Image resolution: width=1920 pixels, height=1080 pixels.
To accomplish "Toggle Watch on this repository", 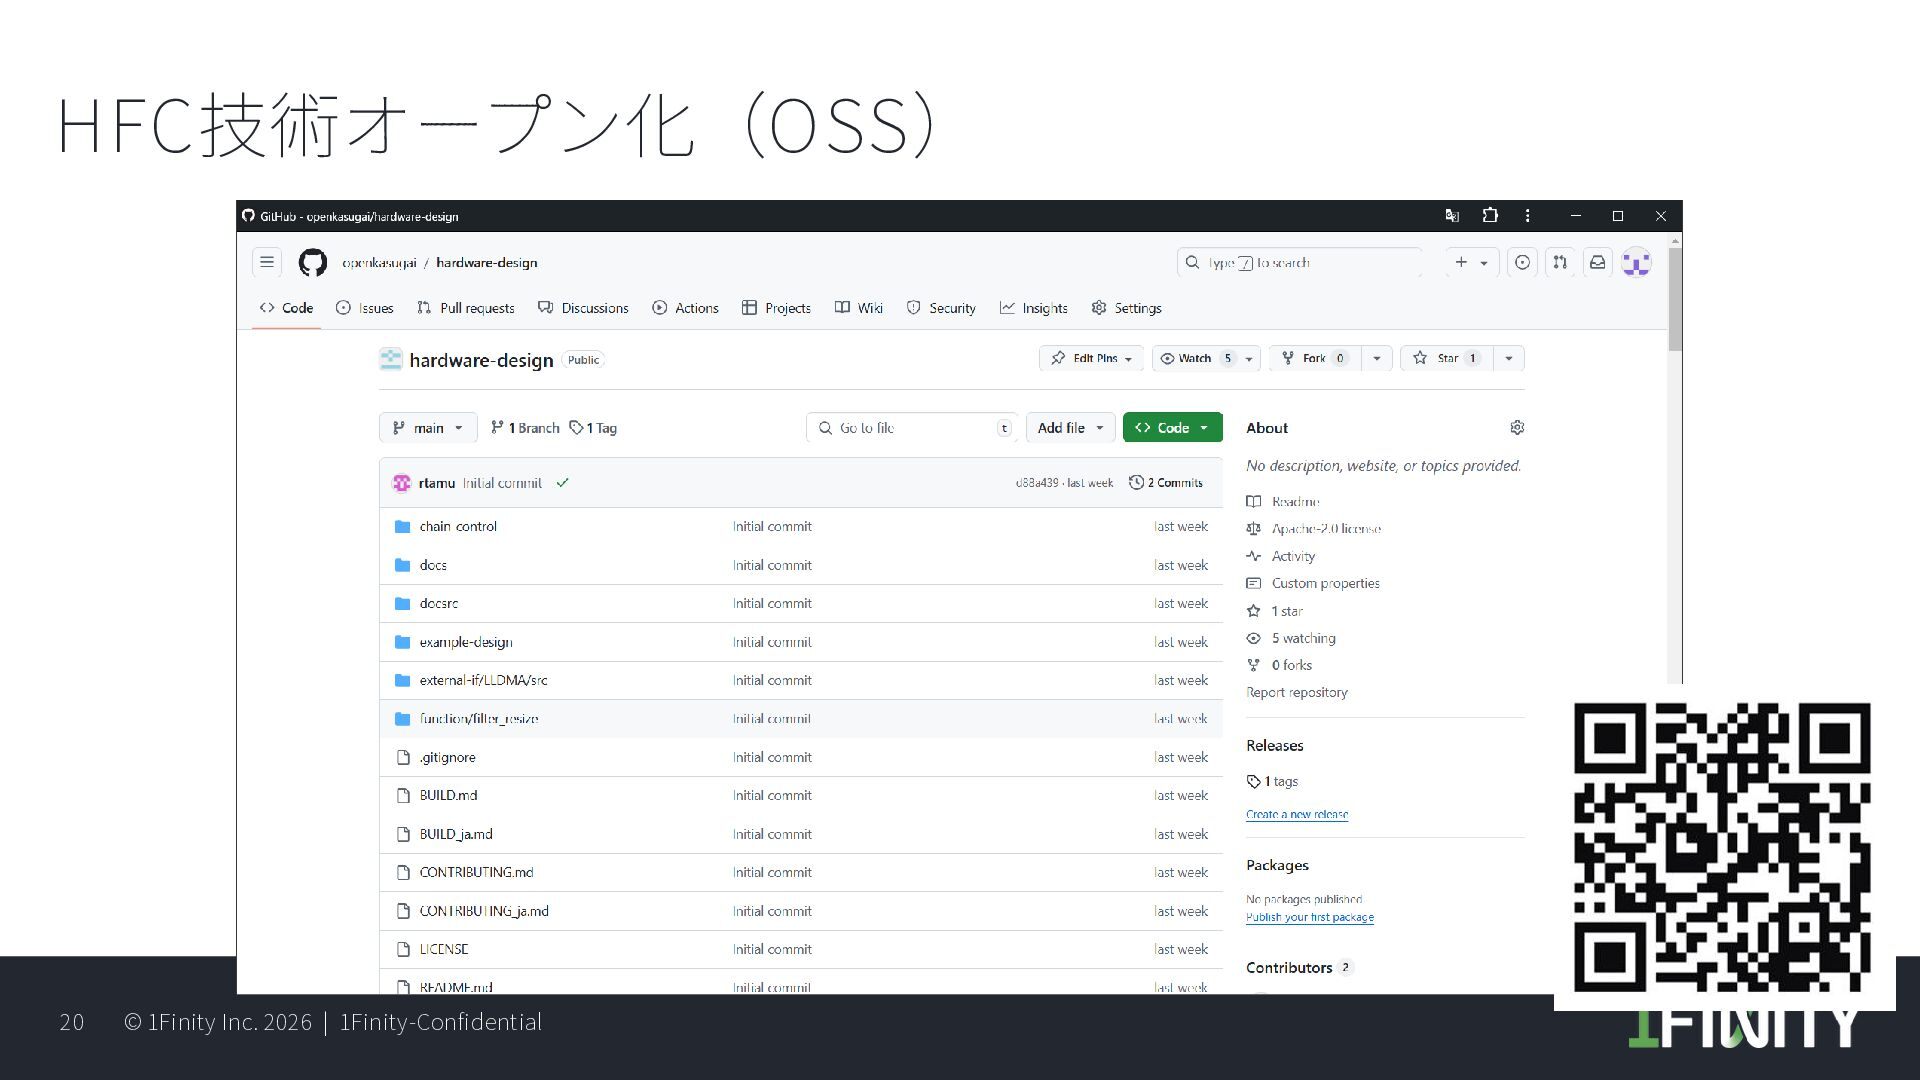I will click(1195, 358).
